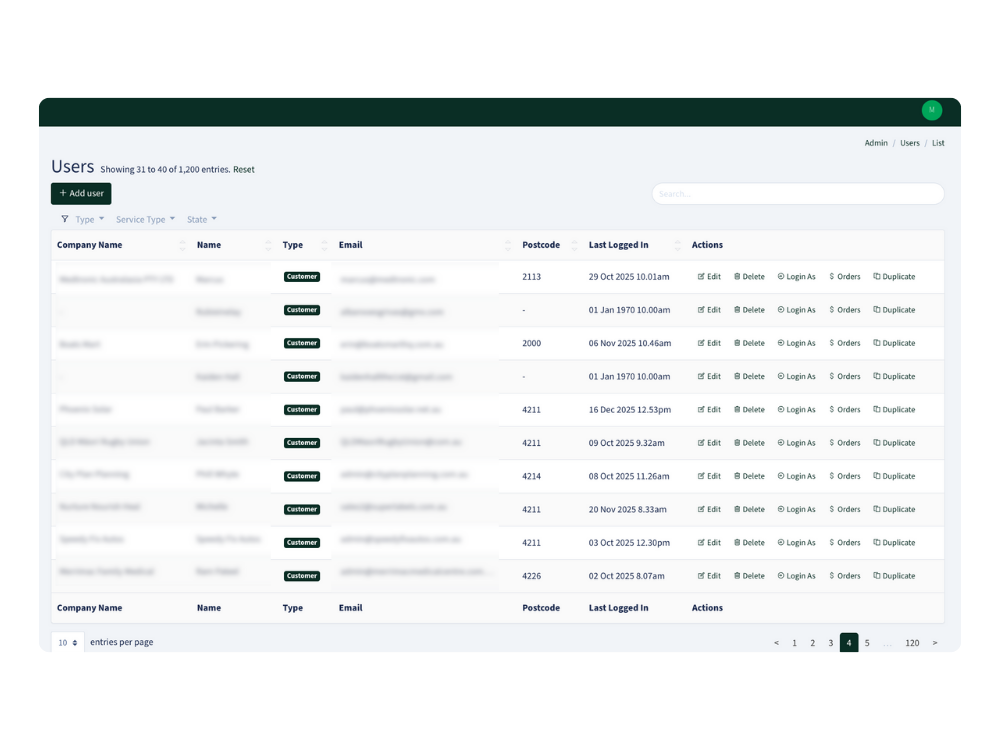Screen dimensions: 1000x750
Task: Edit the bottom row user
Action: click(708, 575)
